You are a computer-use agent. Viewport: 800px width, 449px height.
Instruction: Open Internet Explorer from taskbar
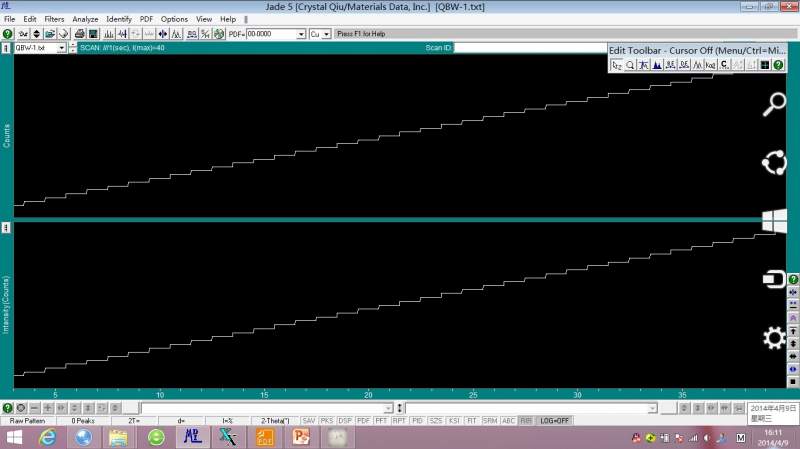[47, 437]
